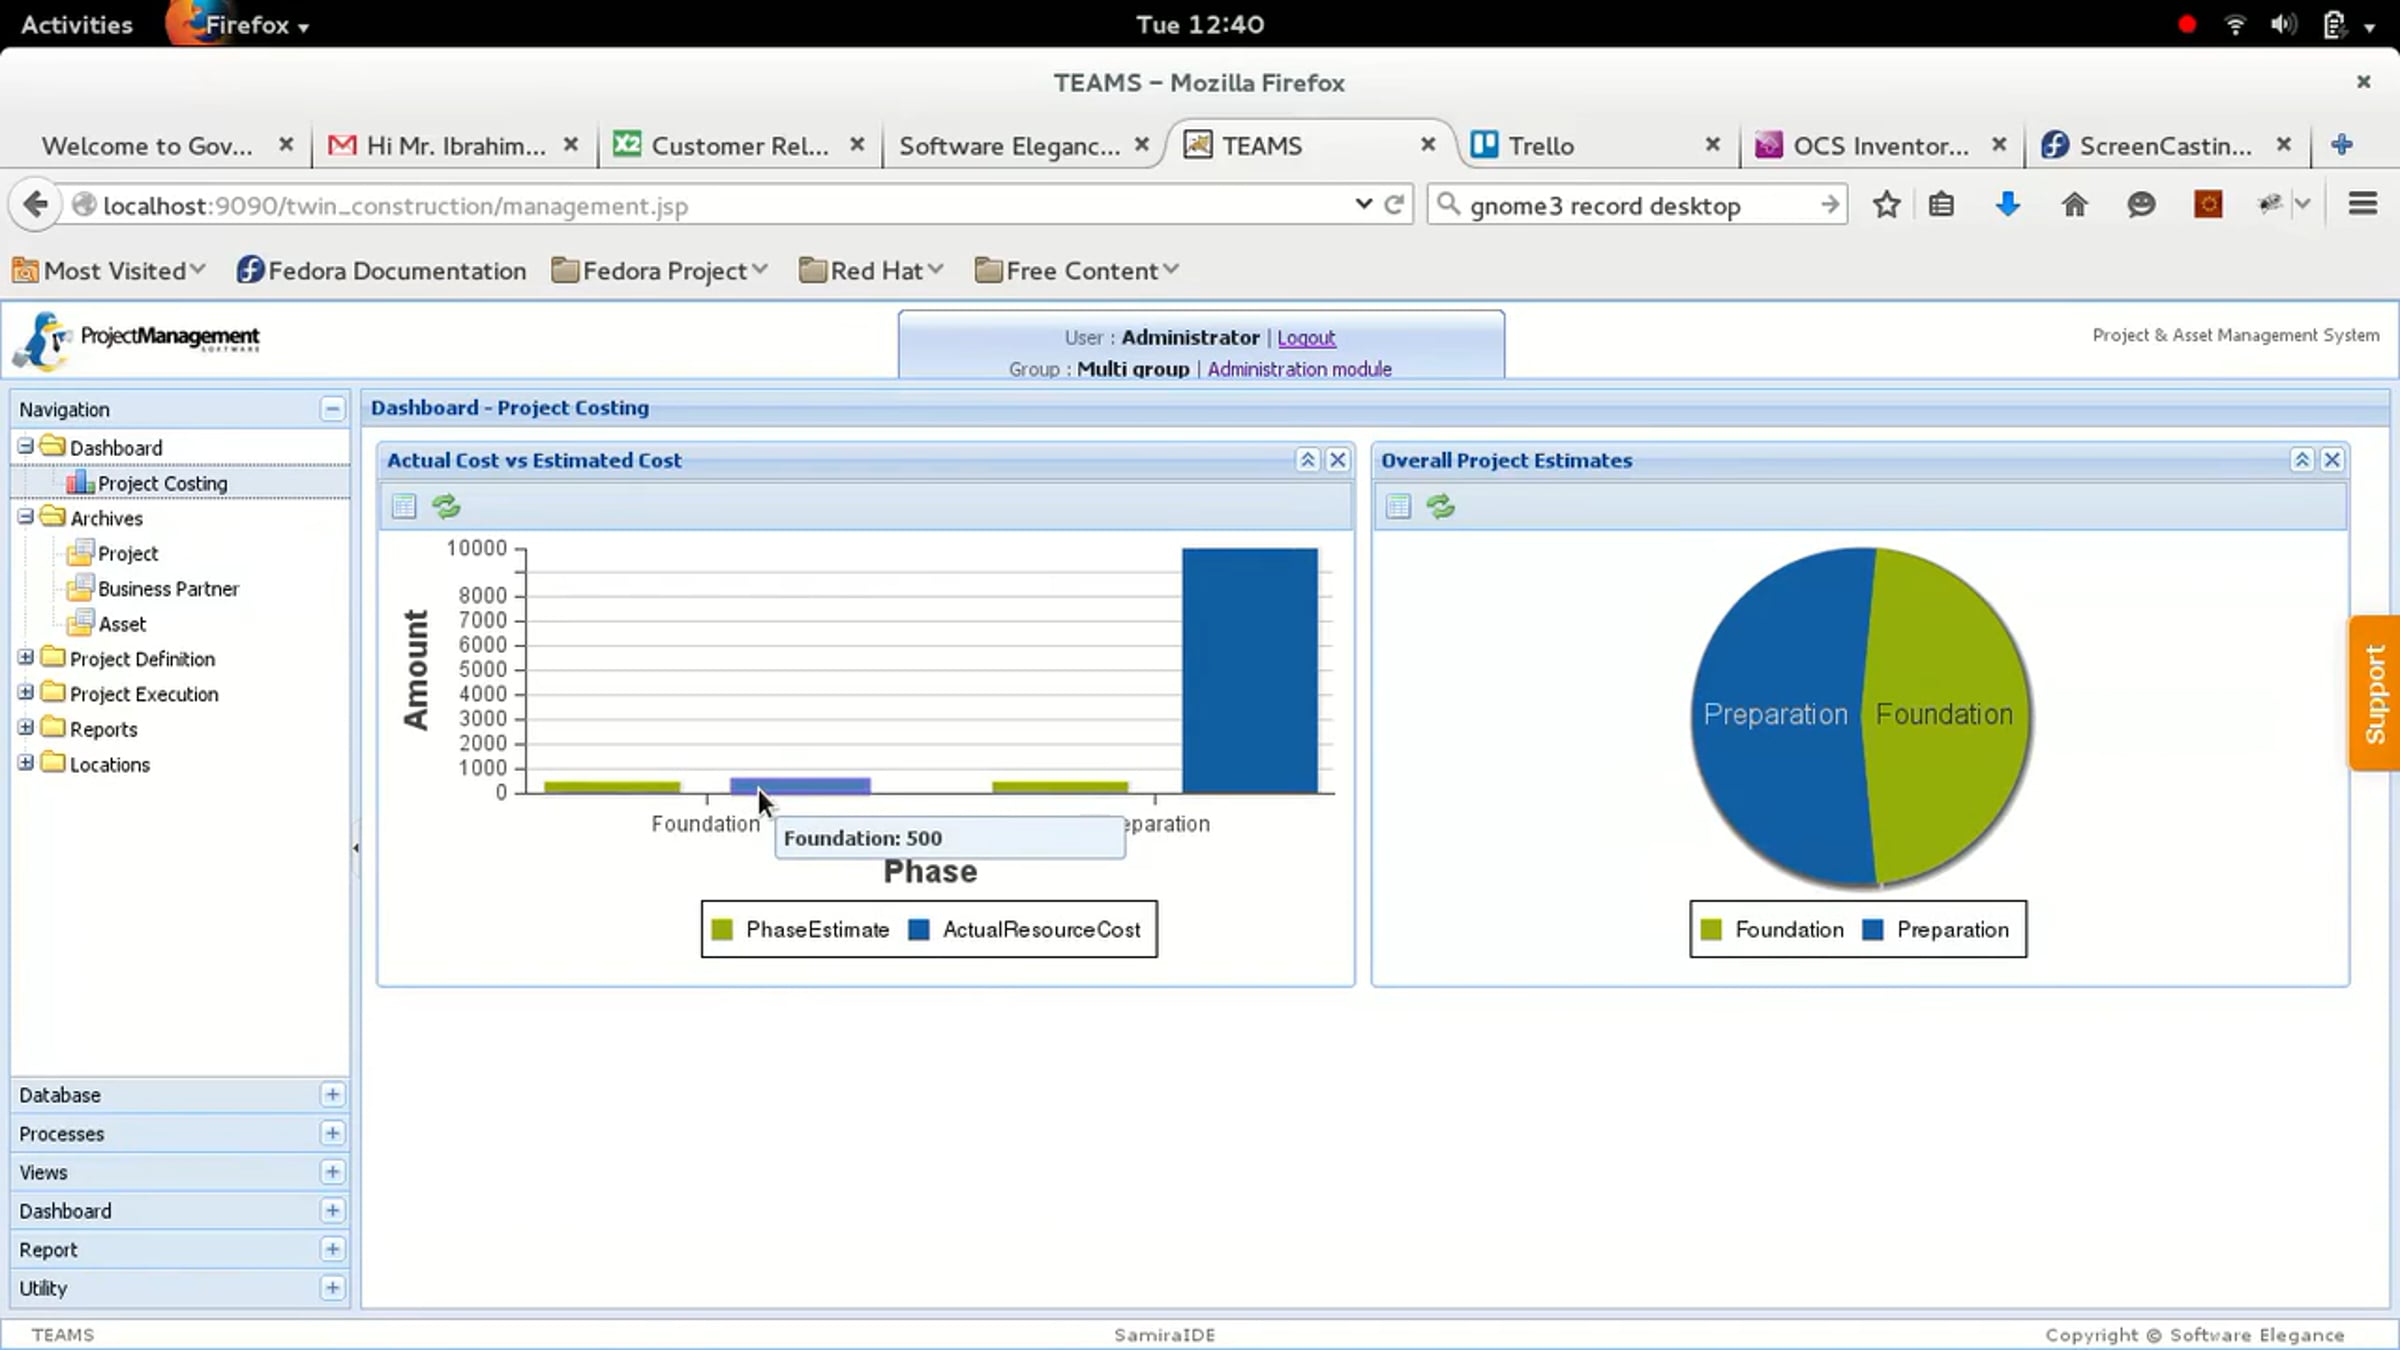Collapse the Dashboard tree folder

point(26,446)
